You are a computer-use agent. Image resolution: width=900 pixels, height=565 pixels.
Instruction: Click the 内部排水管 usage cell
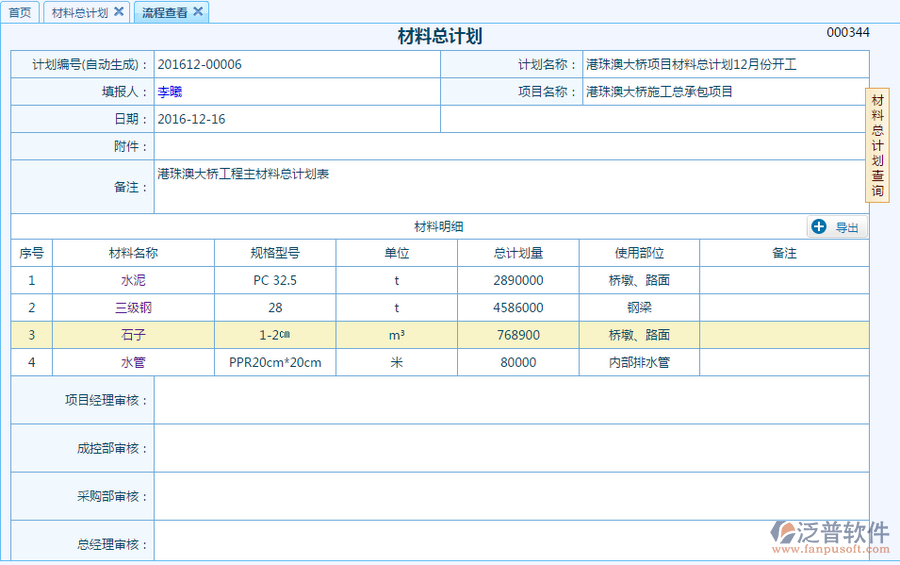click(639, 362)
